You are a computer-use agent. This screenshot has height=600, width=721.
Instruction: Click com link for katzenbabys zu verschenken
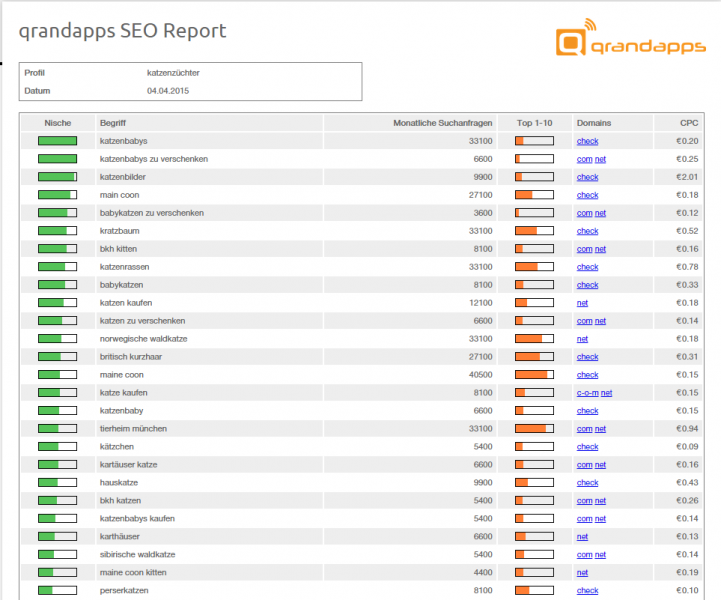click(584, 159)
